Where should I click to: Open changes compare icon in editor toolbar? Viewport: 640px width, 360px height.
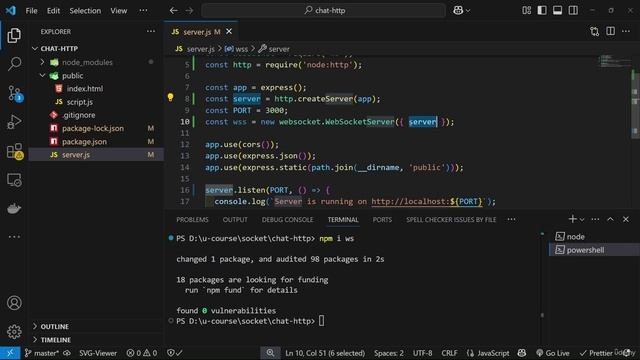tap(595, 31)
